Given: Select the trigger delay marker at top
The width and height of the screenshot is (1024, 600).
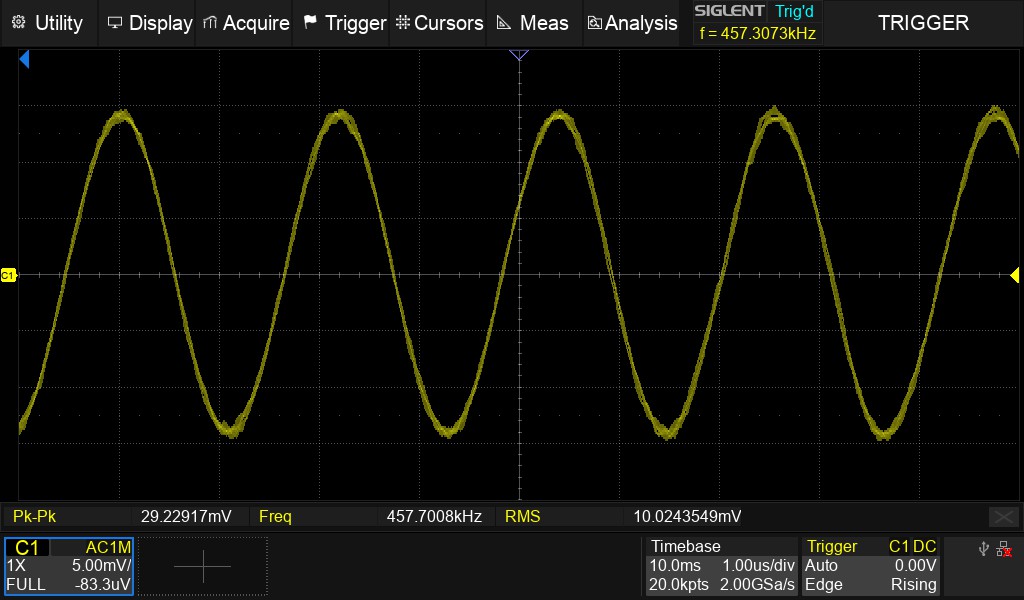Looking at the screenshot, I should tap(518, 55).
